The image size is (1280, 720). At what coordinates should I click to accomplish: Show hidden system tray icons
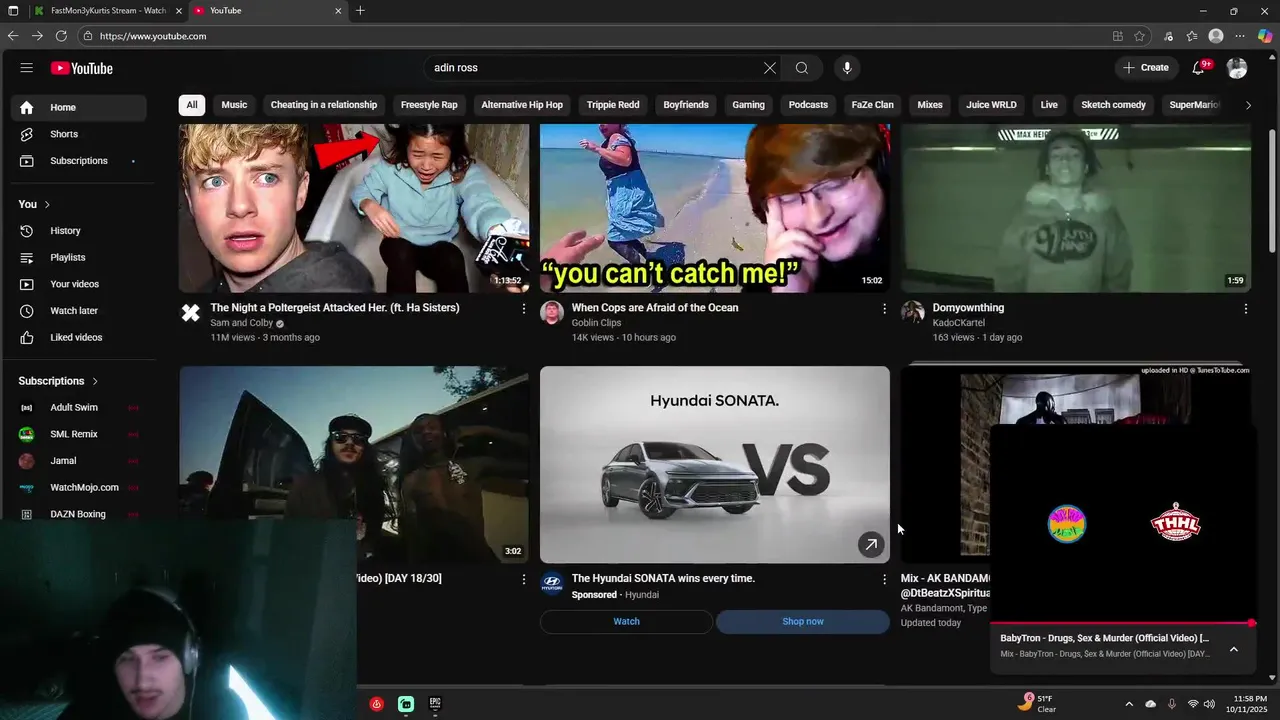point(1129,704)
